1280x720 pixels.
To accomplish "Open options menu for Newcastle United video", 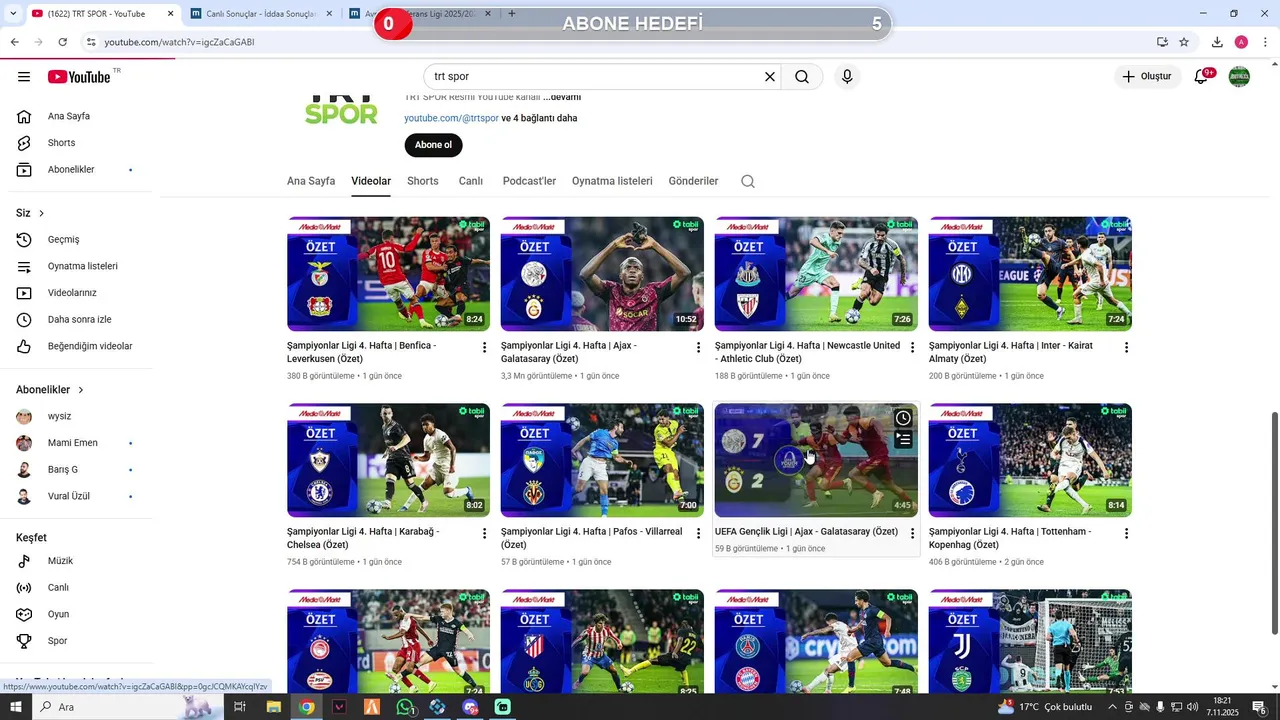I will 912,347.
